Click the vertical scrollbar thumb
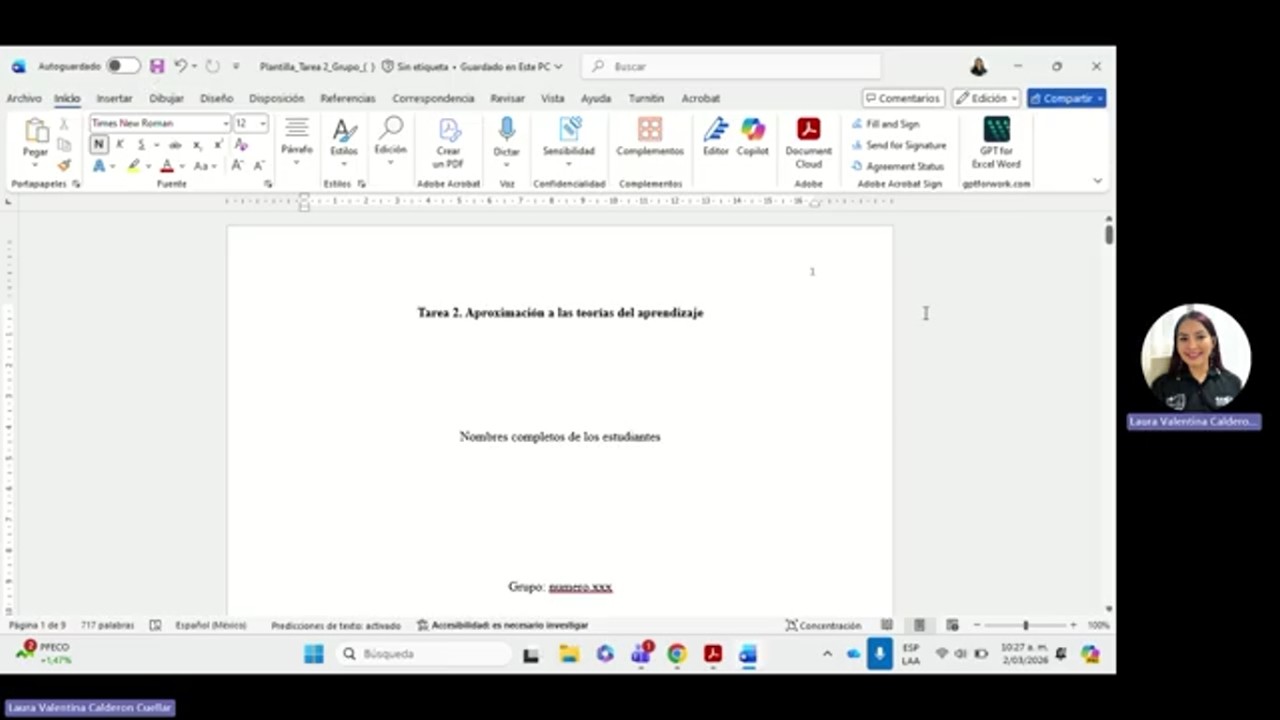This screenshot has width=1280, height=720. coord(1109,234)
